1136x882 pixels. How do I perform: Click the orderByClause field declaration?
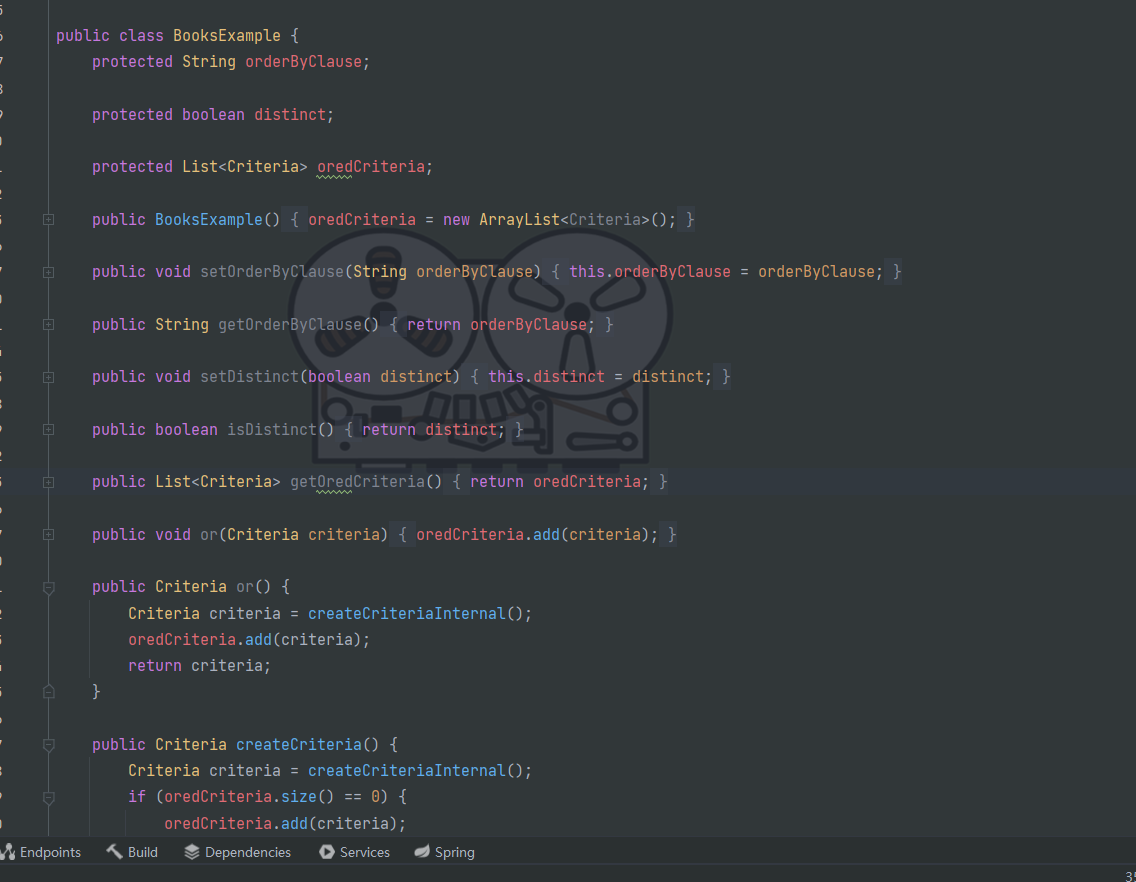303,62
